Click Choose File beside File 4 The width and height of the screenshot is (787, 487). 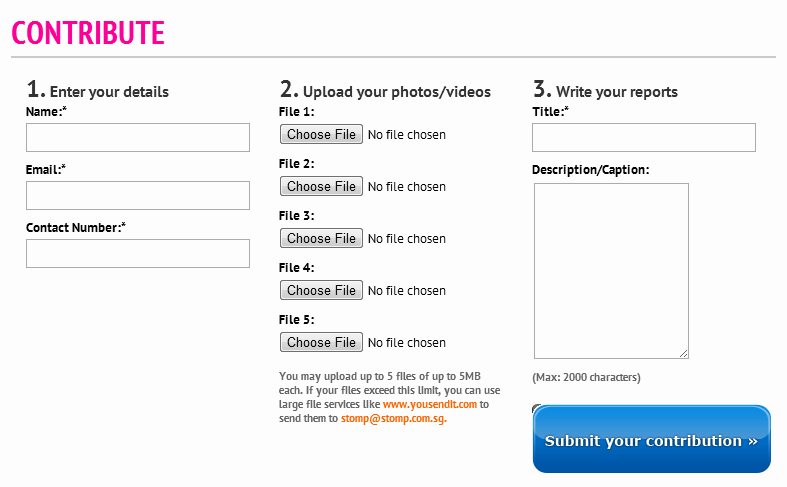pos(321,291)
